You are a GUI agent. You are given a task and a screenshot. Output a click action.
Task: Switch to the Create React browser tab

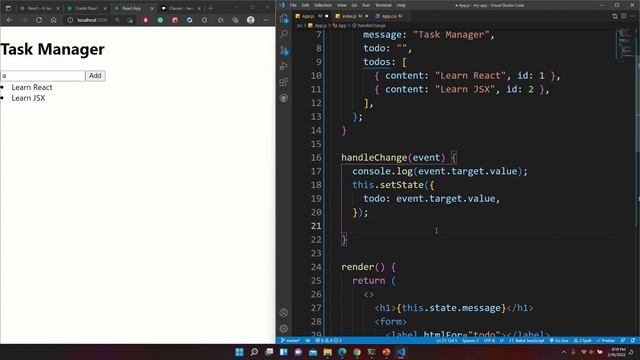(x=86, y=8)
